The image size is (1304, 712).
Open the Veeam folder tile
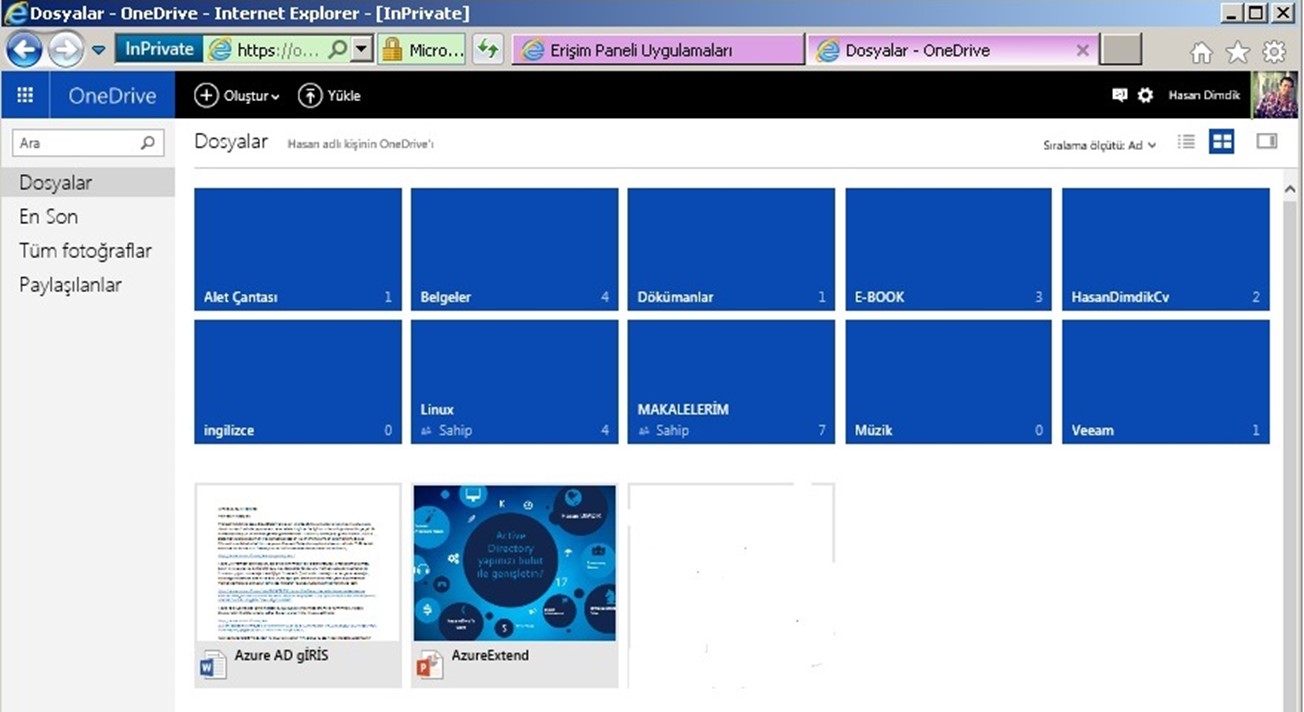coord(1166,382)
